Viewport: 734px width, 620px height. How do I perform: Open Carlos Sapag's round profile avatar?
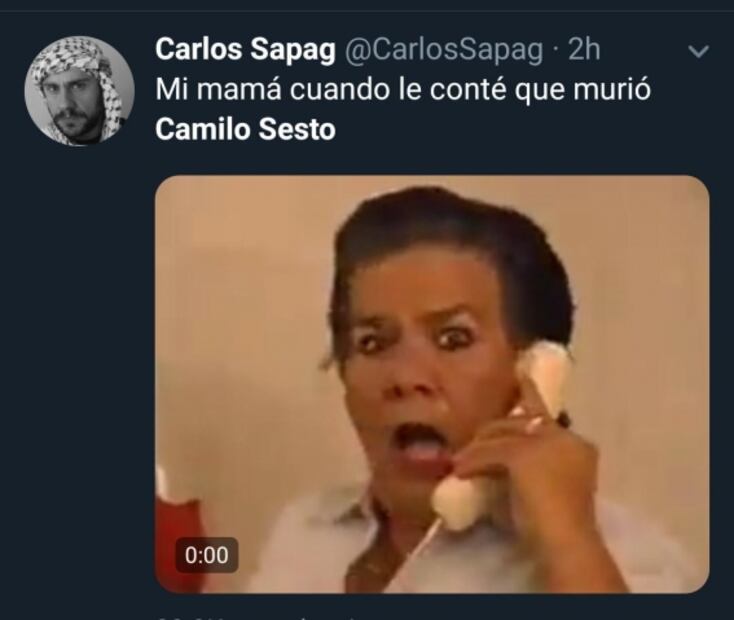point(80,91)
